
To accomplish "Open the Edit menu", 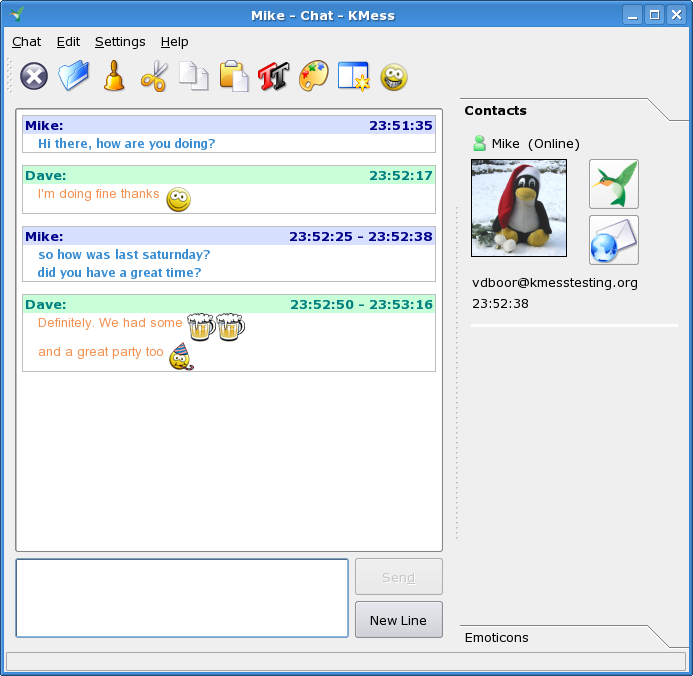I will pyautogui.click(x=68, y=42).
